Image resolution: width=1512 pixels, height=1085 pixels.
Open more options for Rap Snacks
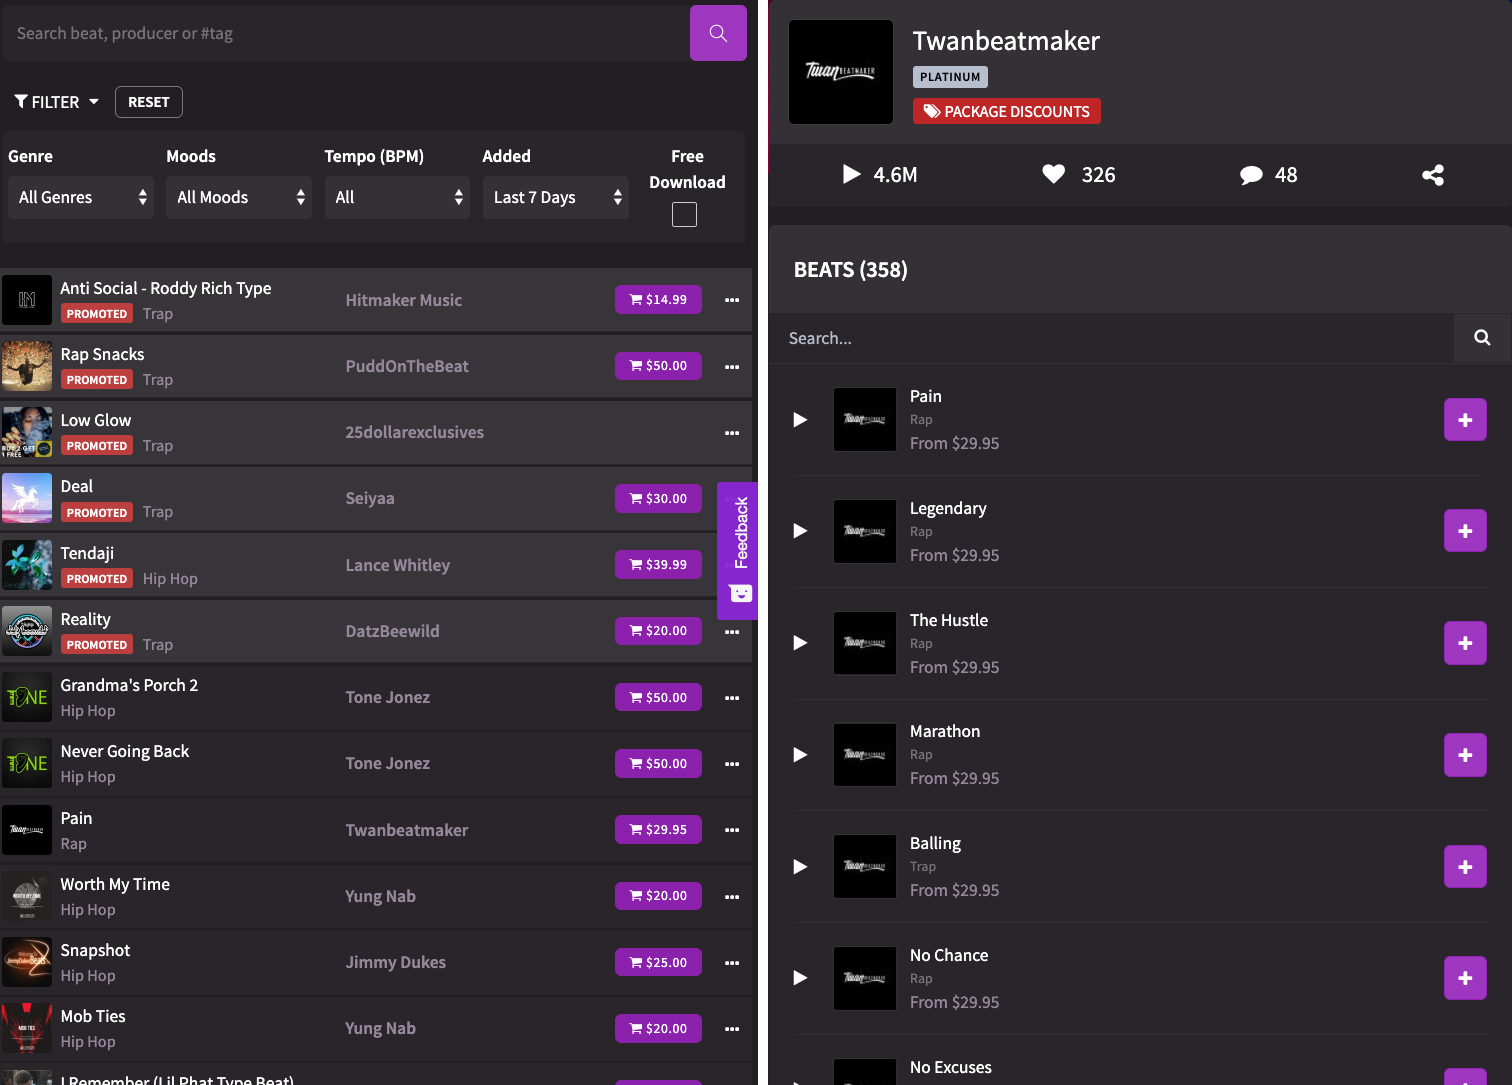732,366
